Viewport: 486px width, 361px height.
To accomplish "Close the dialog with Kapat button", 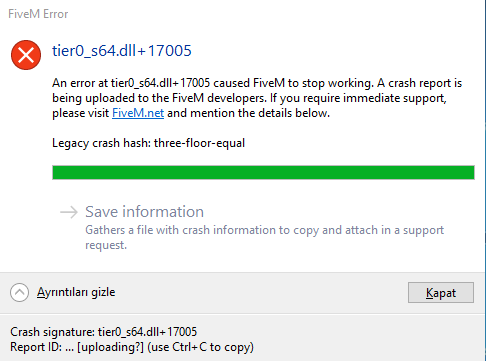I will click(x=441, y=293).
